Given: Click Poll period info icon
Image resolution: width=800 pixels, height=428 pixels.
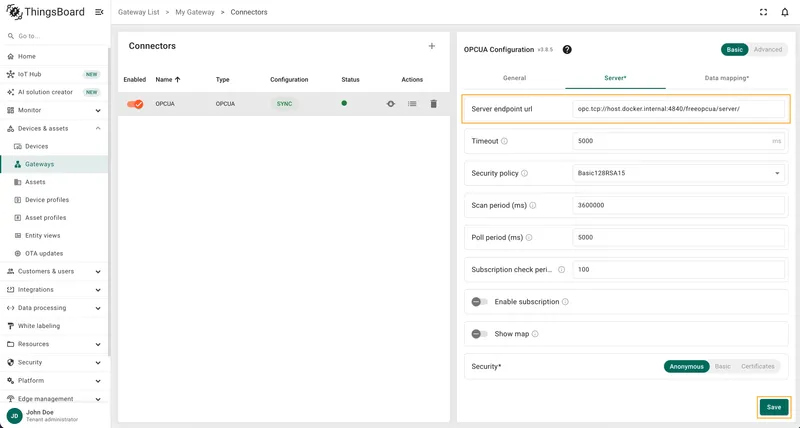Looking at the screenshot, I should 529,238.
